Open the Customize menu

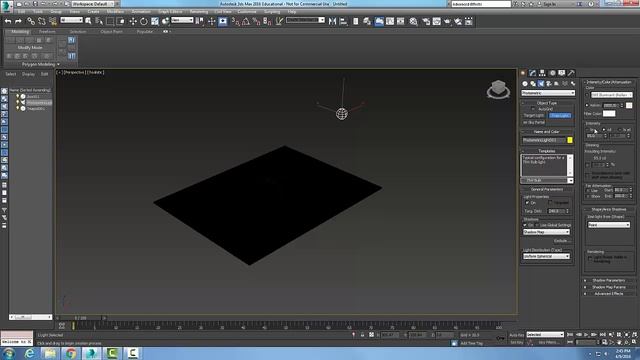pyautogui.click(x=247, y=11)
